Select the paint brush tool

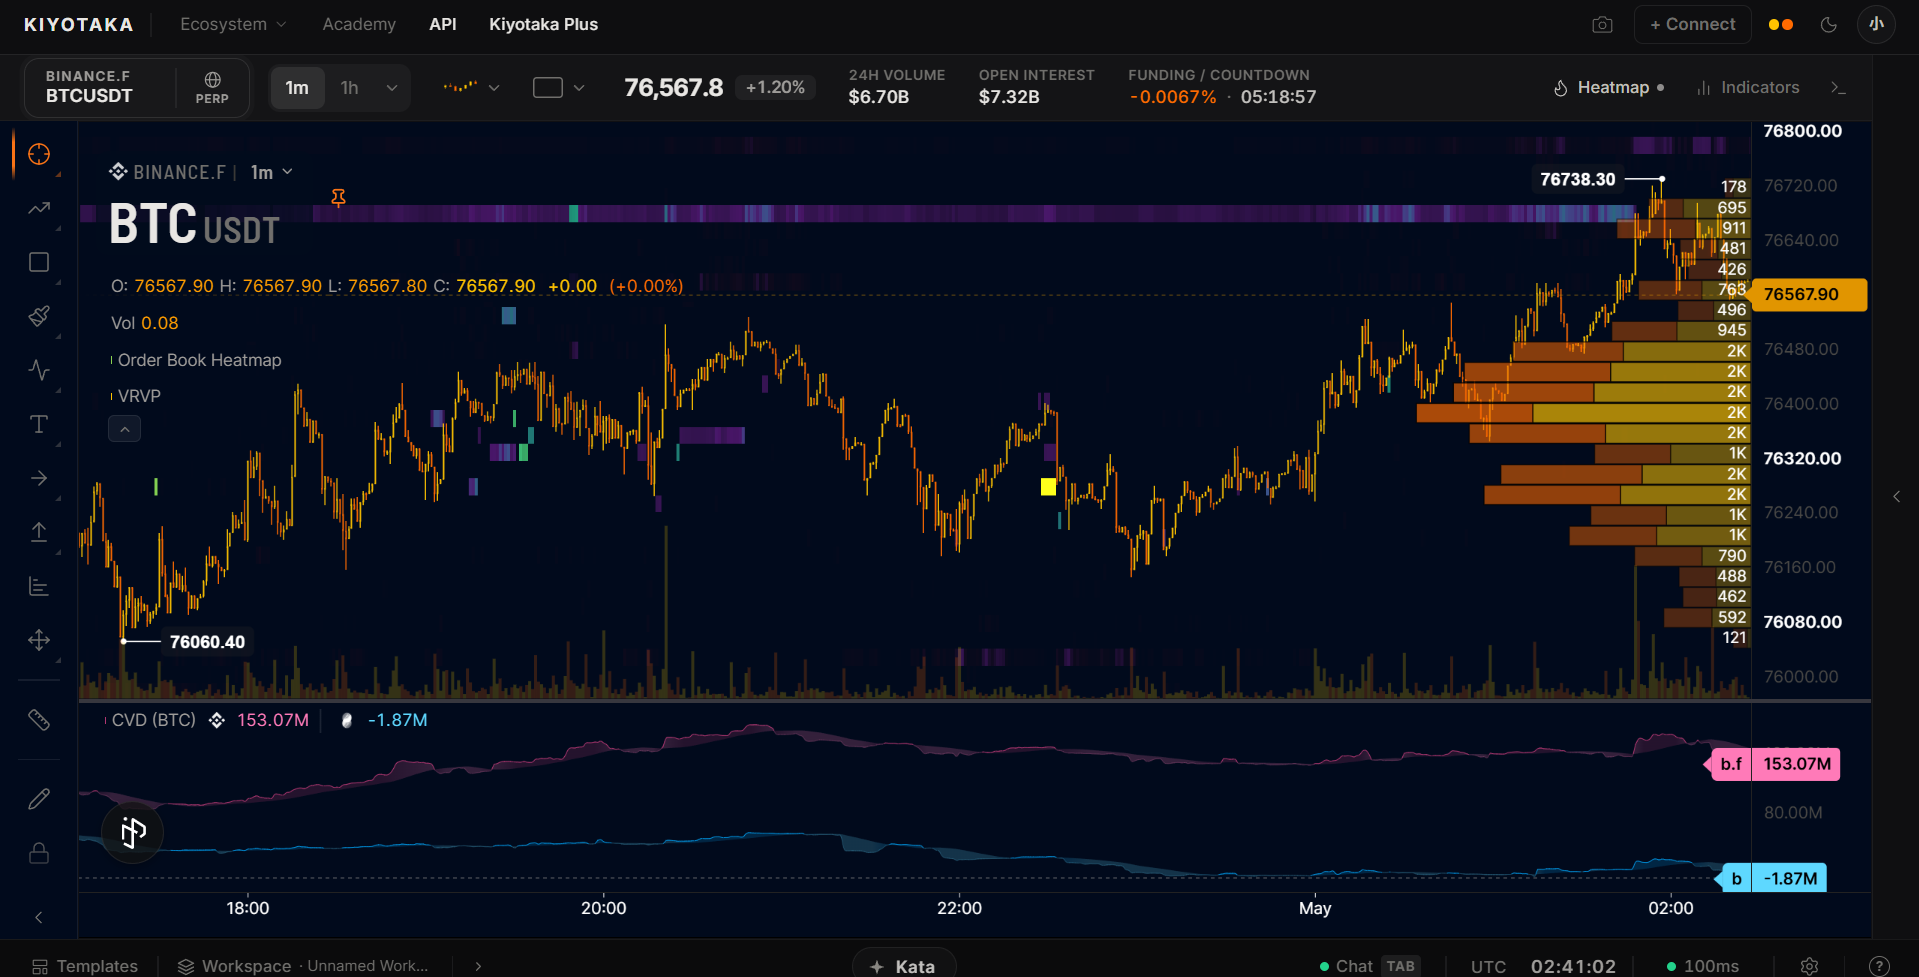pos(39,316)
